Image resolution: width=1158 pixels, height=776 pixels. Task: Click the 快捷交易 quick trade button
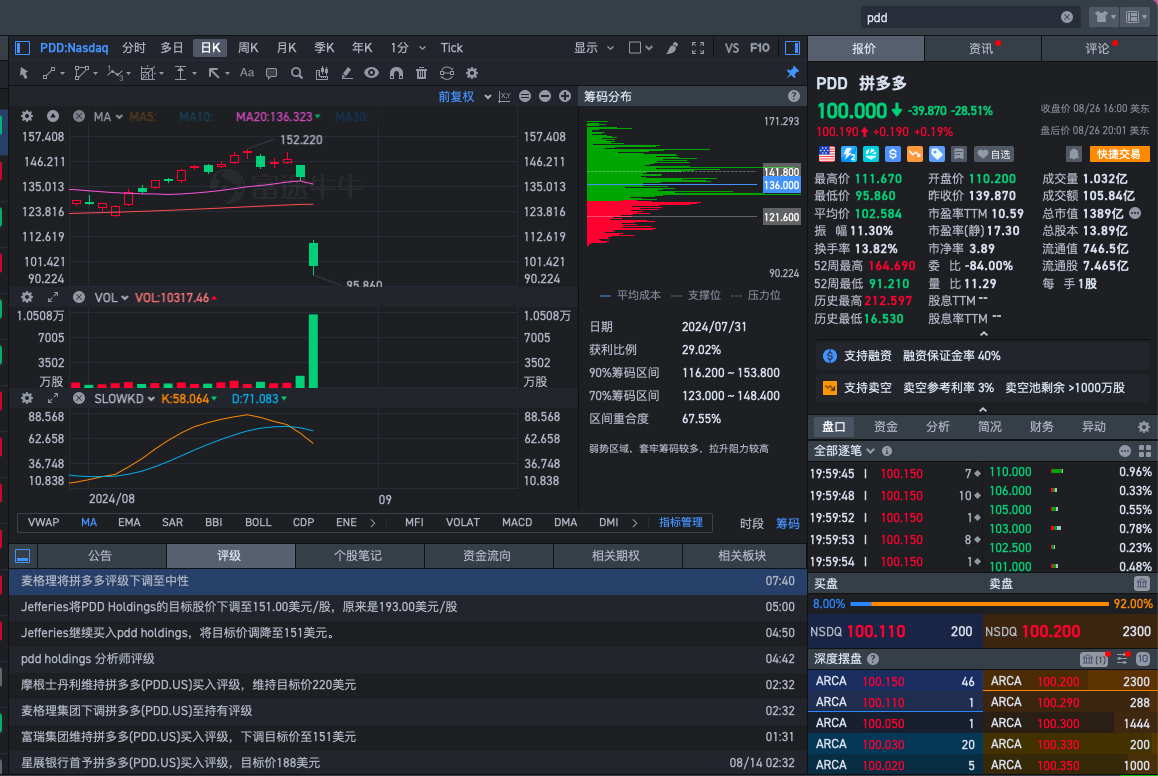pyautogui.click(x=1120, y=154)
